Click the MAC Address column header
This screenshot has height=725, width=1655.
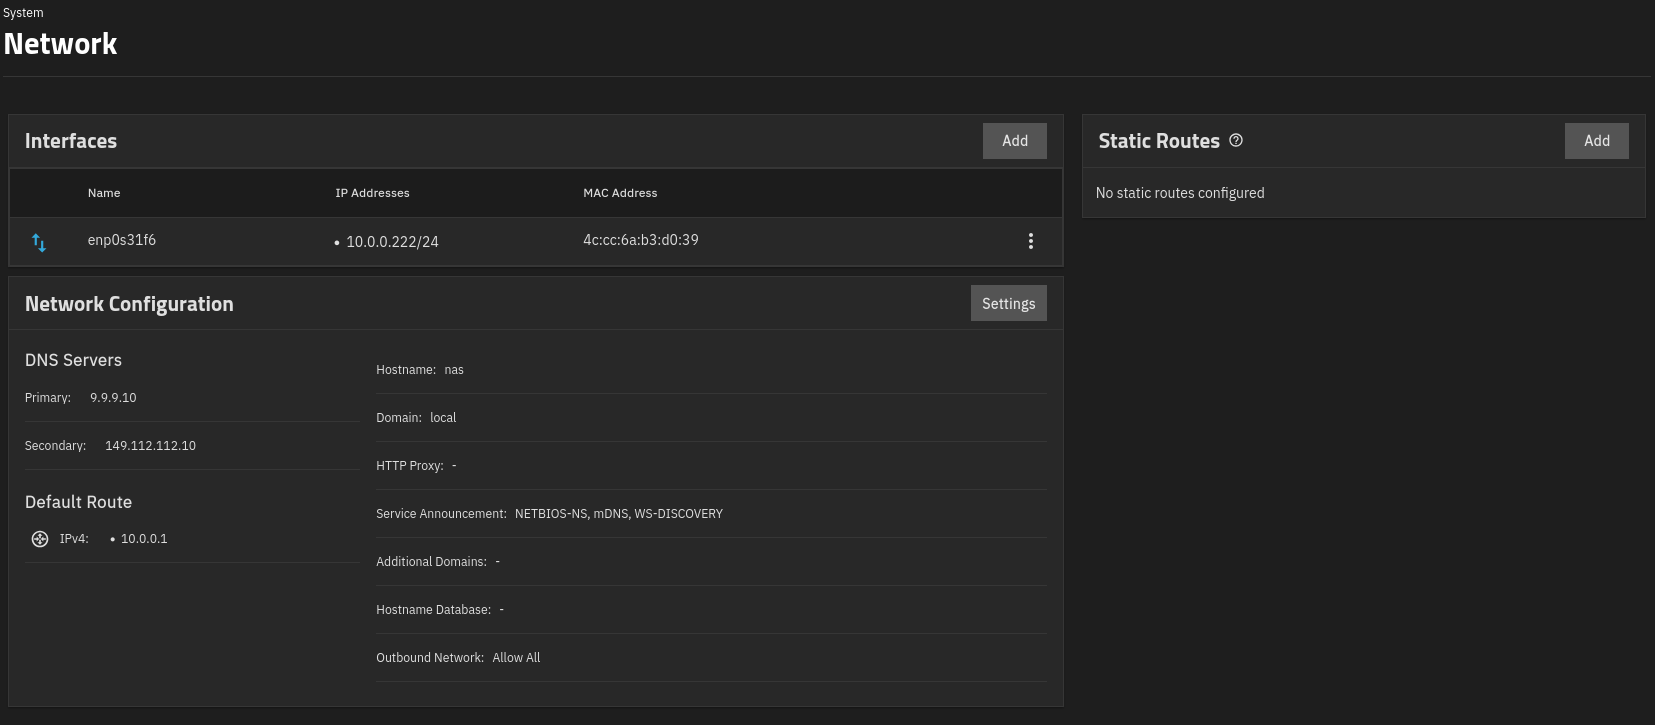click(620, 193)
